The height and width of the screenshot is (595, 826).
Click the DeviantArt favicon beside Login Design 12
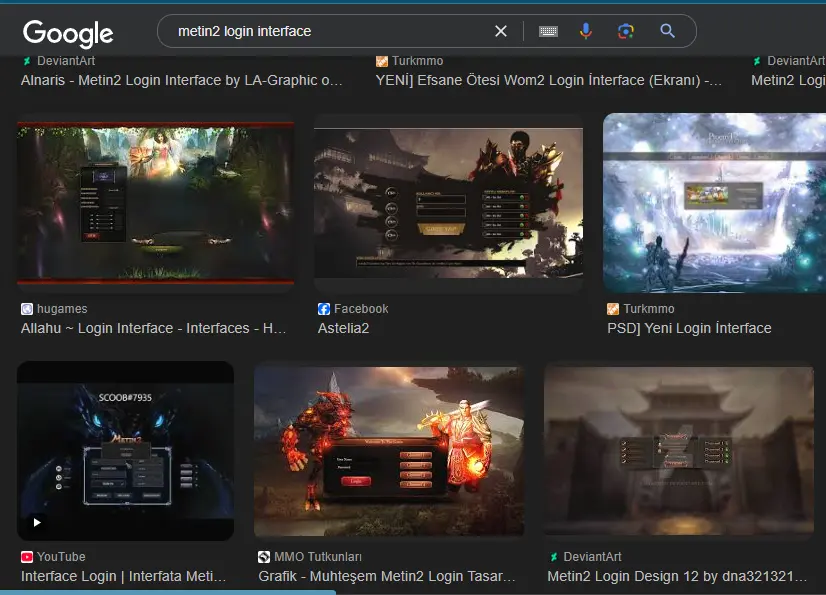point(554,557)
